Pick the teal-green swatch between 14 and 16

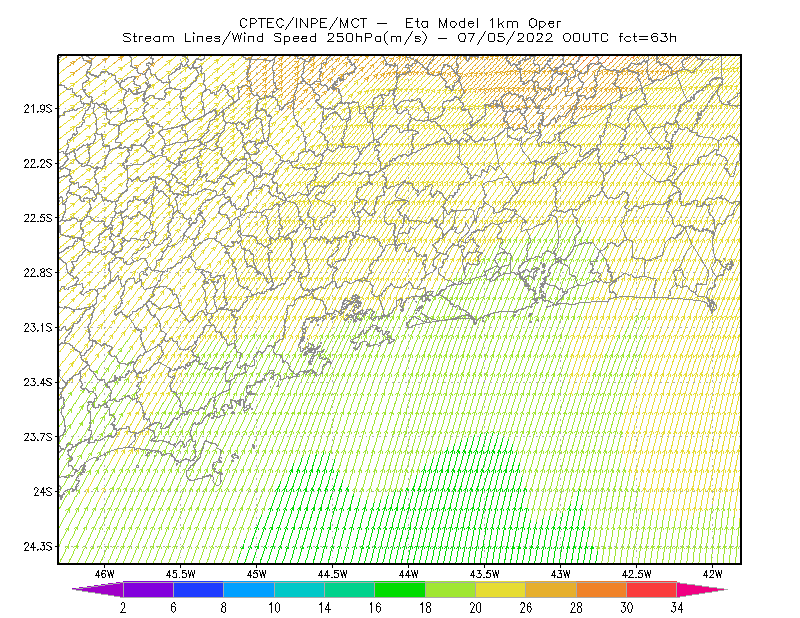(349, 589)
